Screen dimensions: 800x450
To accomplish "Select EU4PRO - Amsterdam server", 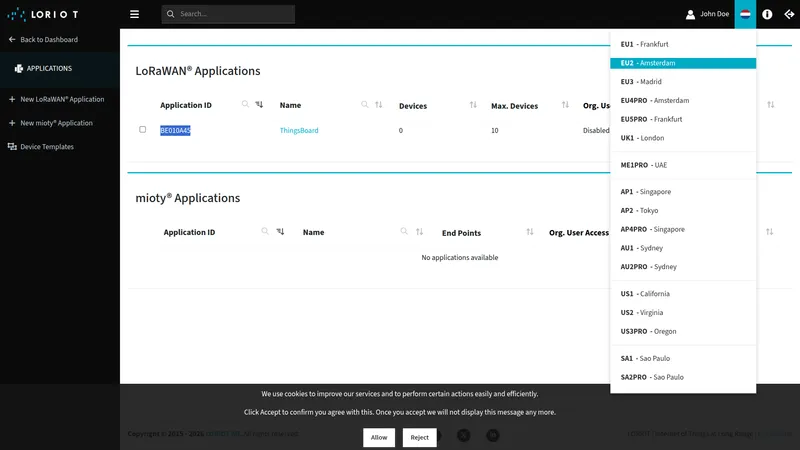I will point(683,101).
